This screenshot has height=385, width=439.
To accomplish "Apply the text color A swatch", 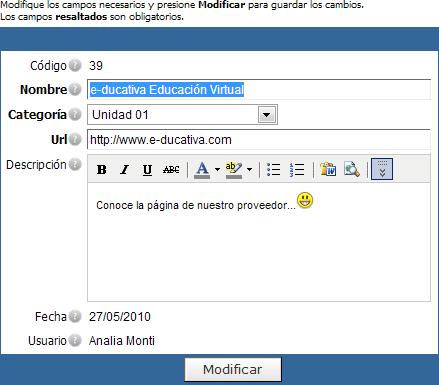I will coord(202,170).
